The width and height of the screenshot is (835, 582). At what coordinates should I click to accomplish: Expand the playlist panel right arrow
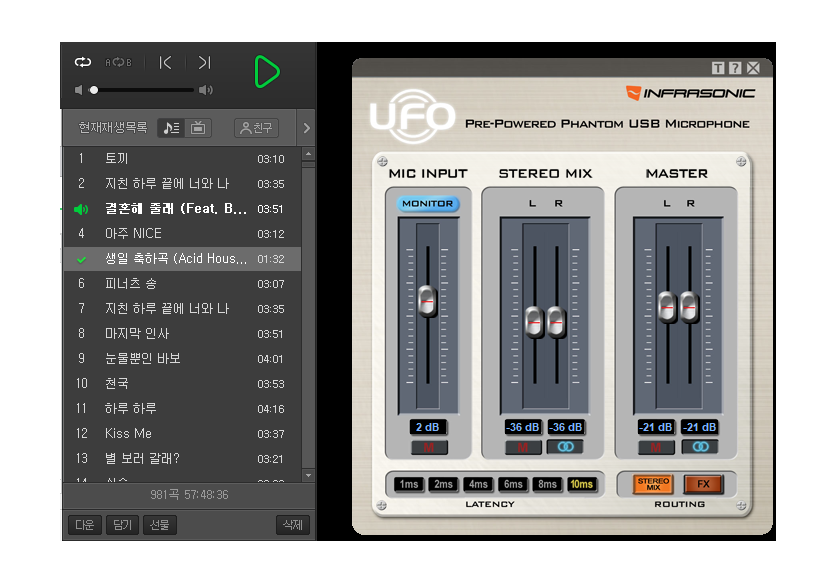pyautogui.click(x=306, y=128)
